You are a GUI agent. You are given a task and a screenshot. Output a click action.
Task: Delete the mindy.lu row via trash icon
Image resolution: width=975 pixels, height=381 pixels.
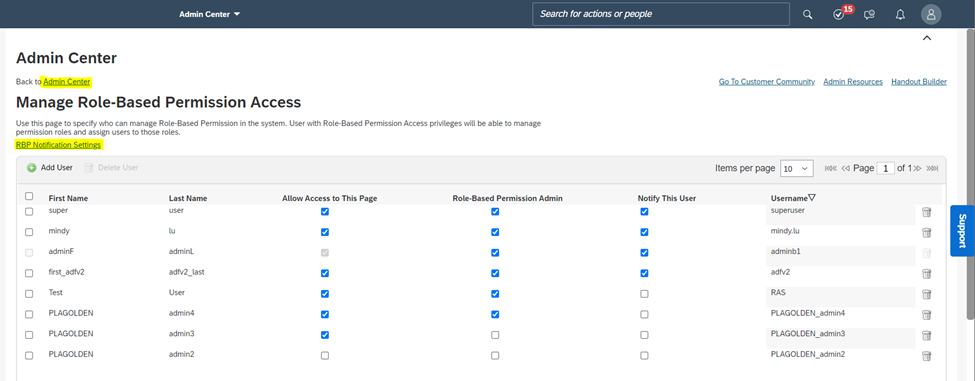point(926,232)
